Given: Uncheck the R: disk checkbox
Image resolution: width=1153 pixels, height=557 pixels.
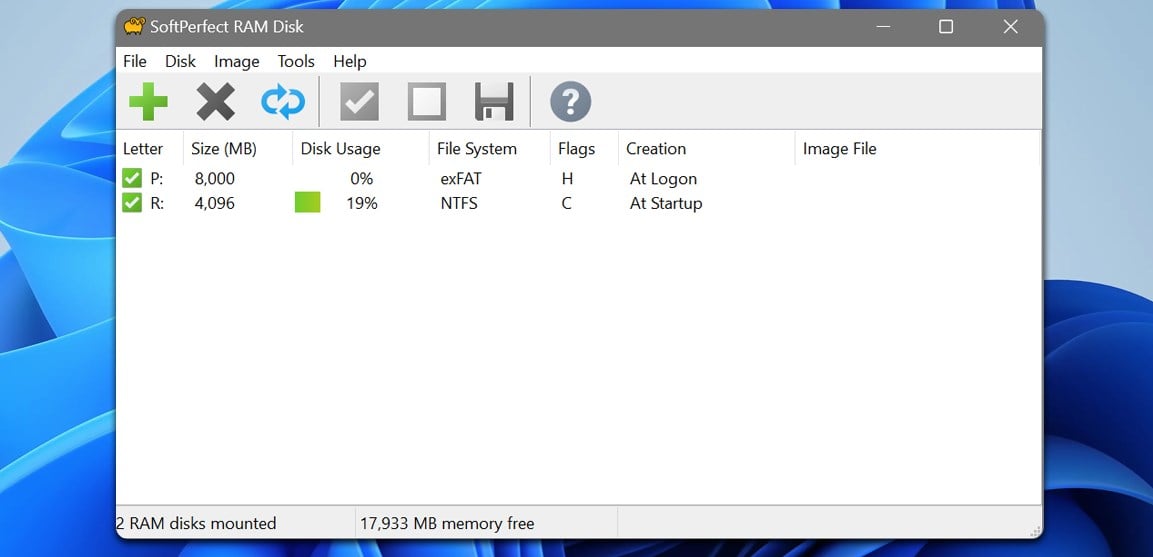Looking at the screenshot, I should coord(132,203).
